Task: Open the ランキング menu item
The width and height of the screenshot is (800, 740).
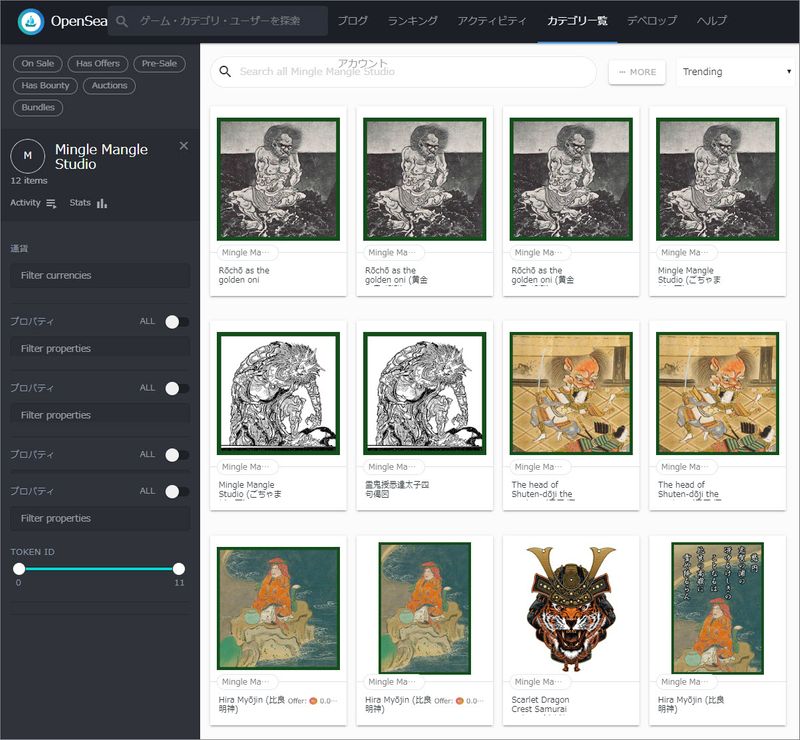Action: coord(412,21)
